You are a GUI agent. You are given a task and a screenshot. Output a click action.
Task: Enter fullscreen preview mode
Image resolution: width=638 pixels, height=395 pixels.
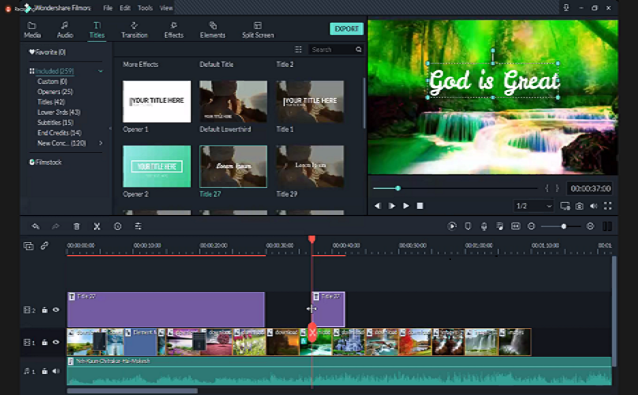[607, 206]
